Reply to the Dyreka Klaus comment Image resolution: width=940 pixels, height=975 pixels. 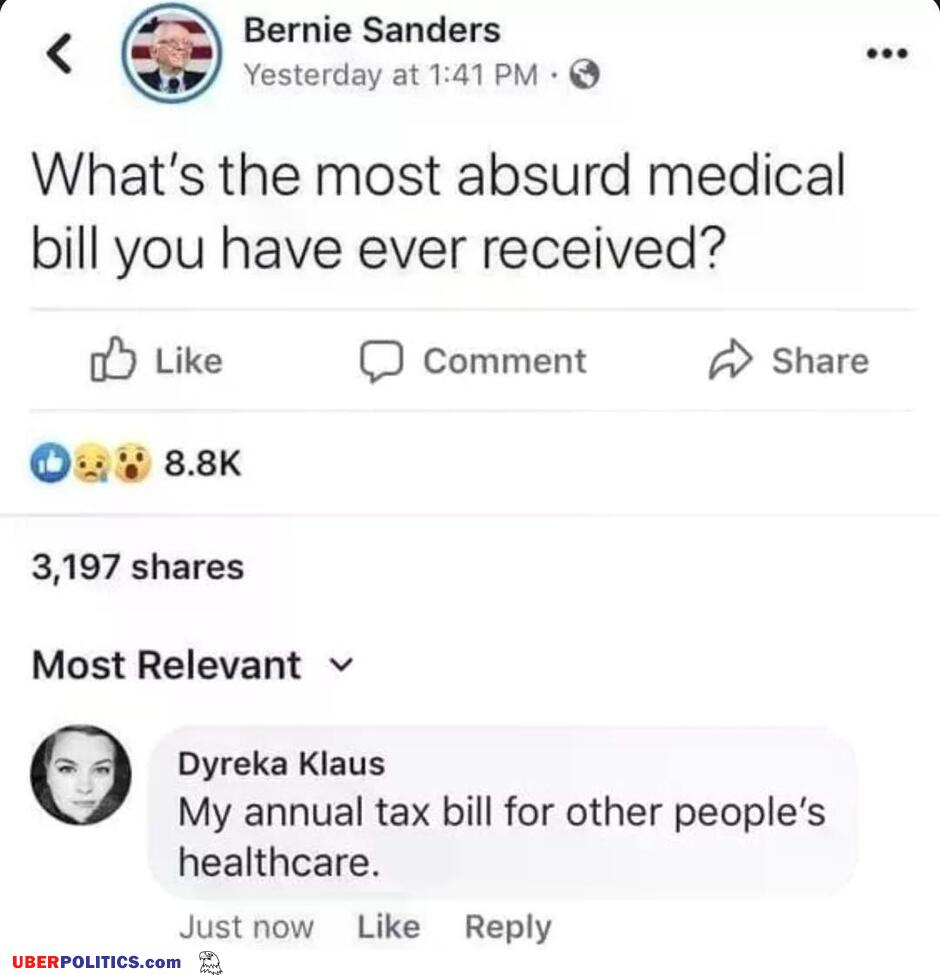(507, 927)
